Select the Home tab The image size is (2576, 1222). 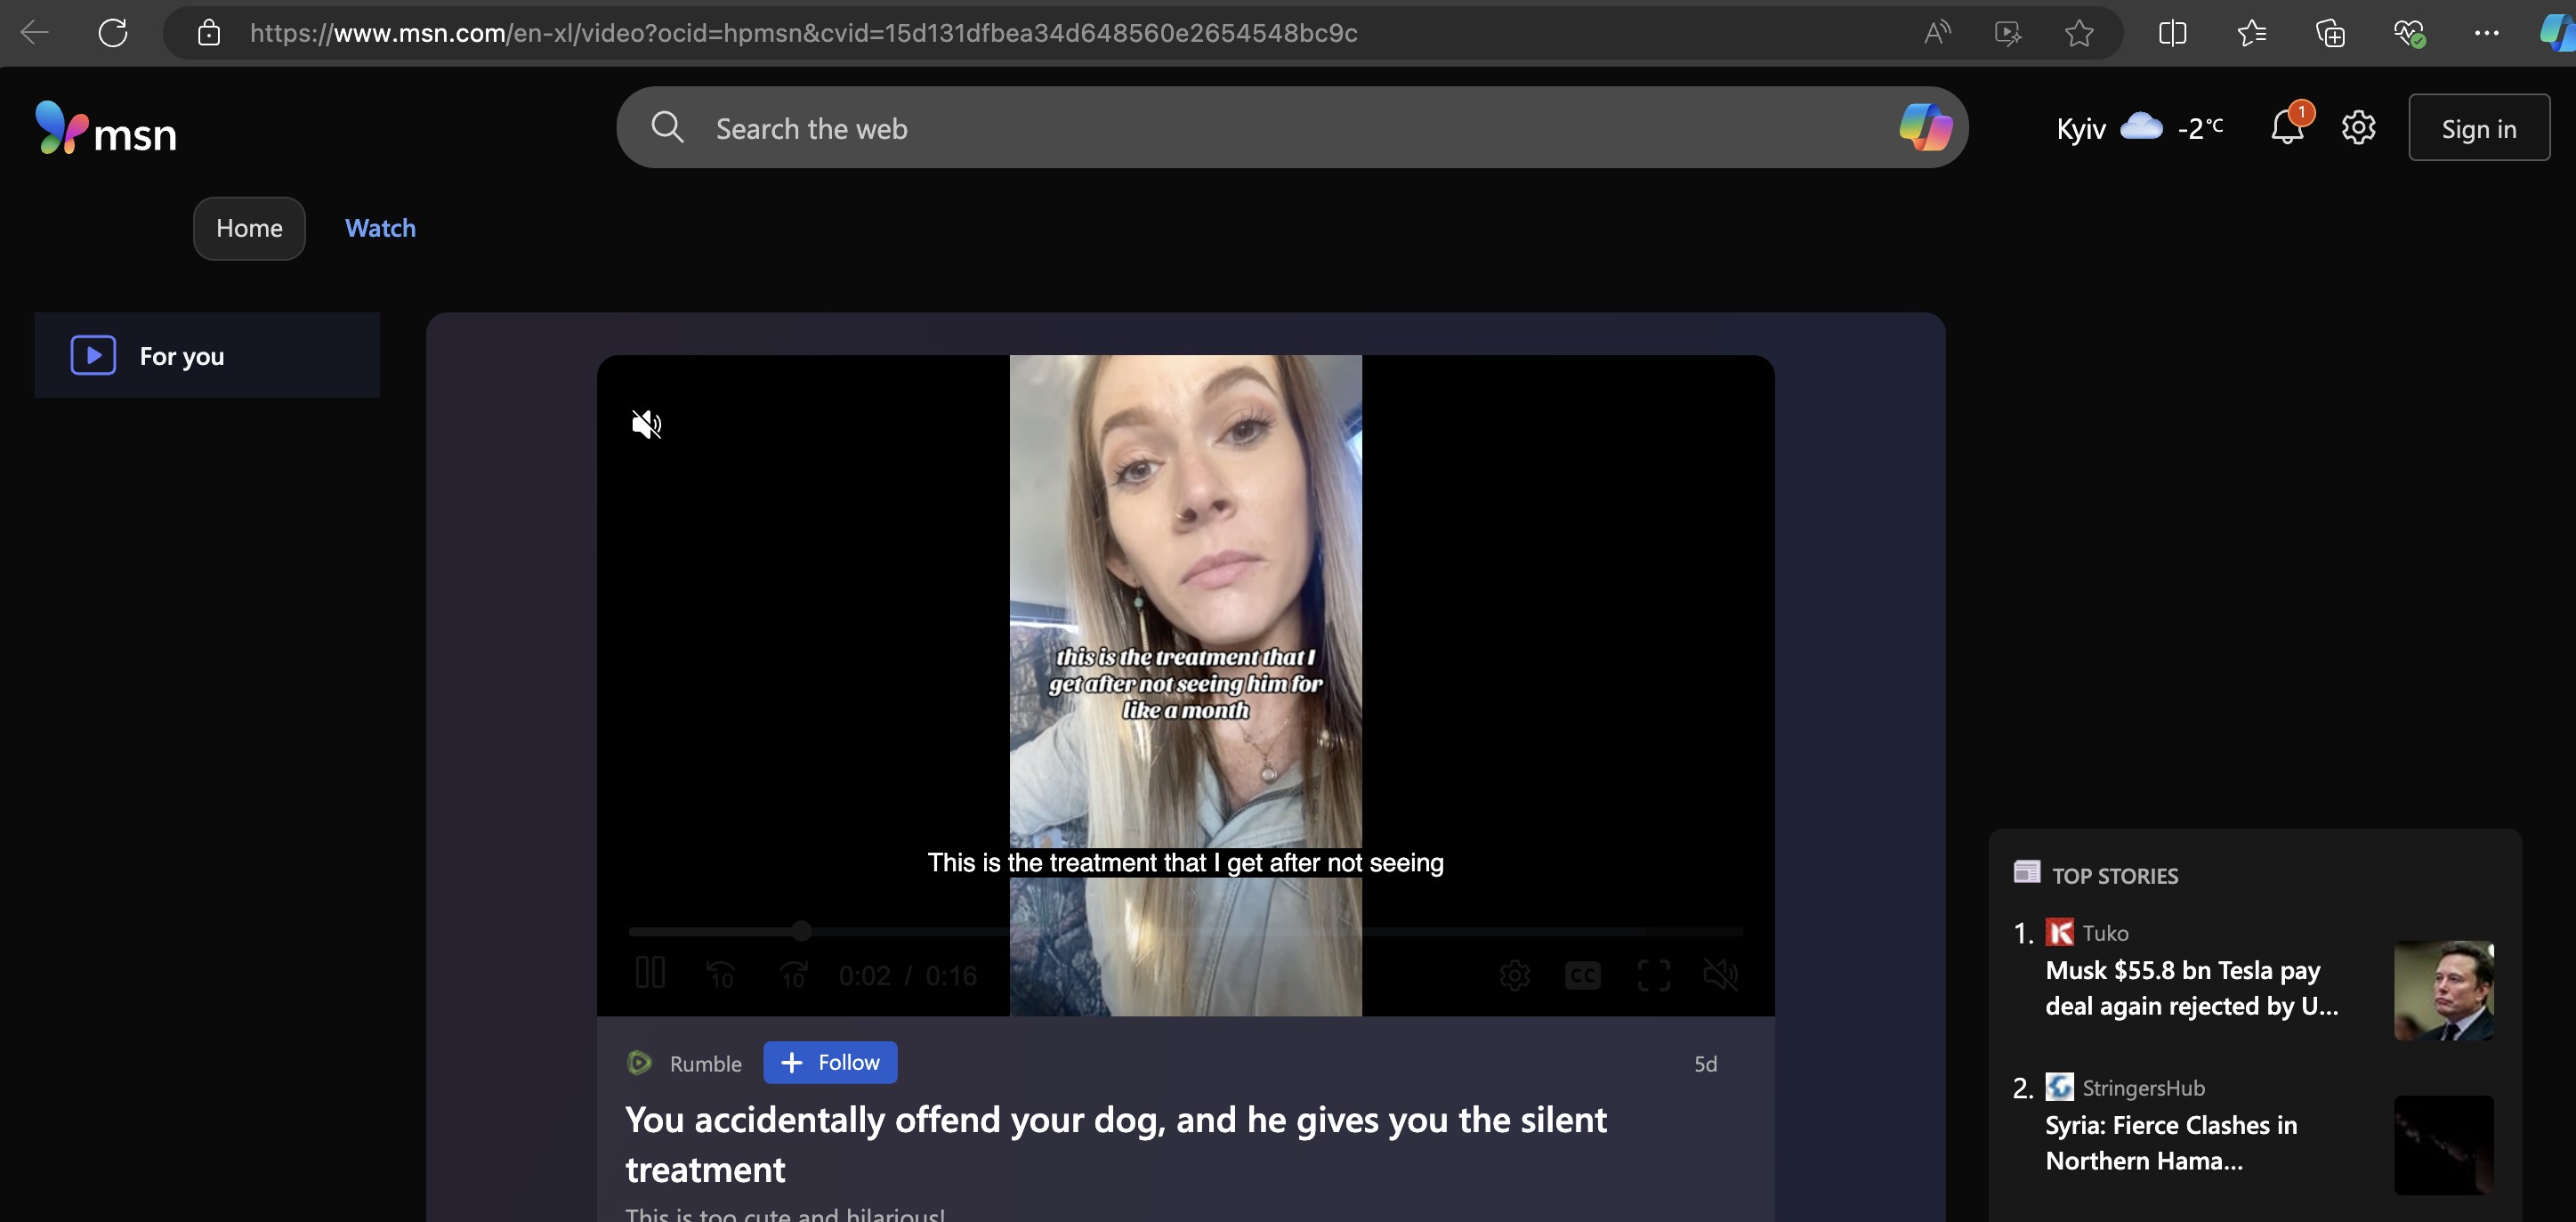point(250,229)
